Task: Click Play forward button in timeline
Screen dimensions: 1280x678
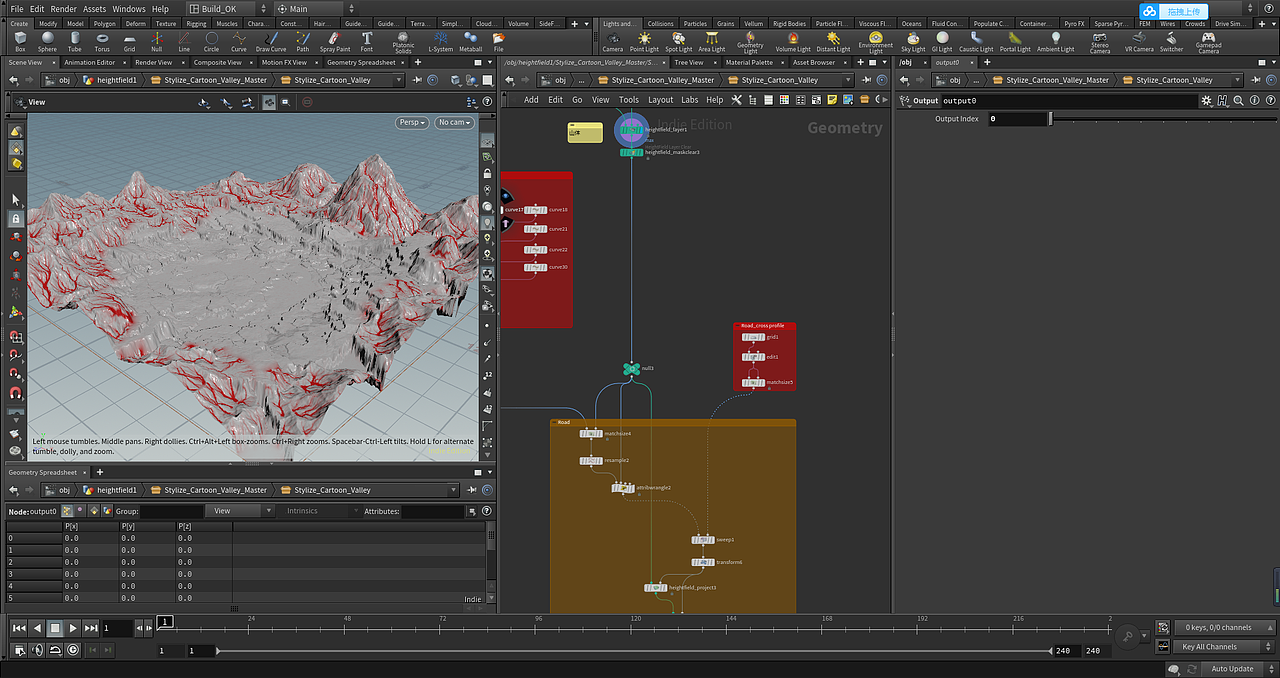Action: [73, 628]
